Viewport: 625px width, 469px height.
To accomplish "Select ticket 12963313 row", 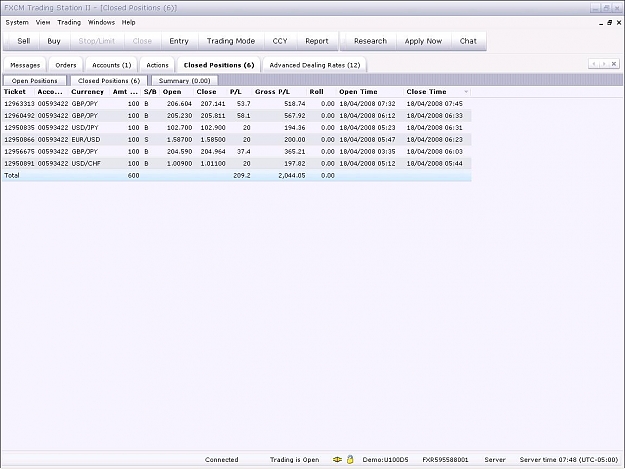I will 237,104.
